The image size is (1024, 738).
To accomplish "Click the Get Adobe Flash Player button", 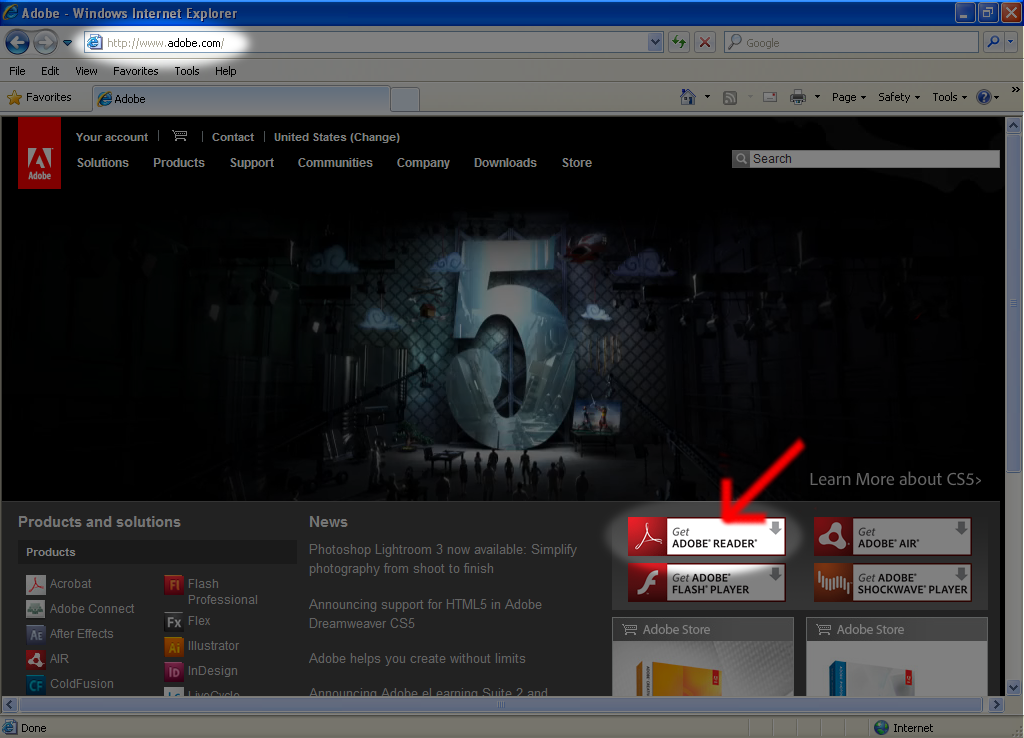I will coord(707,583).
